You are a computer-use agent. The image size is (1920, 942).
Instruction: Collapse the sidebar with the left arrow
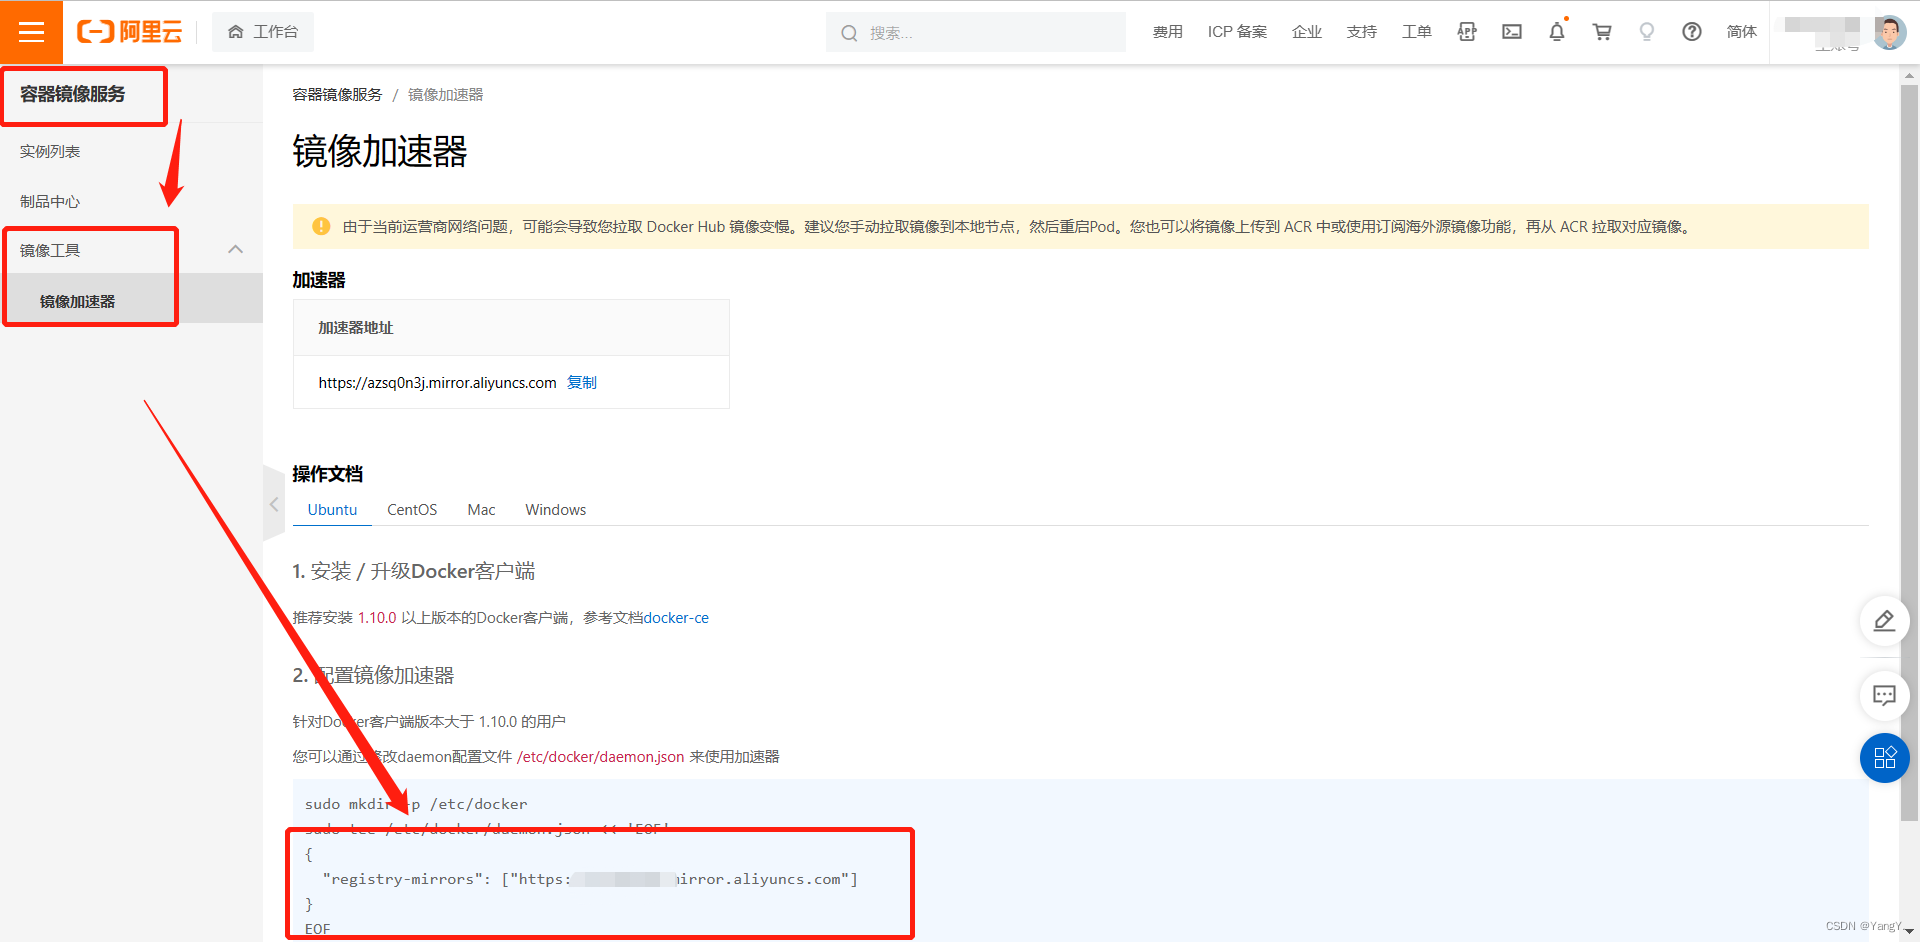point(273,504)
